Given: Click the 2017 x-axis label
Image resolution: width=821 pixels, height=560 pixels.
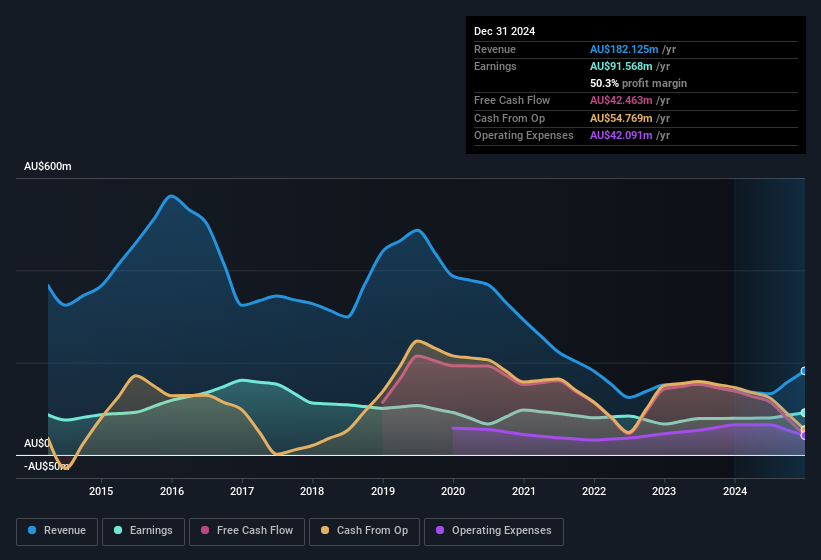Looking at the screenshot, I should [242, 491].
